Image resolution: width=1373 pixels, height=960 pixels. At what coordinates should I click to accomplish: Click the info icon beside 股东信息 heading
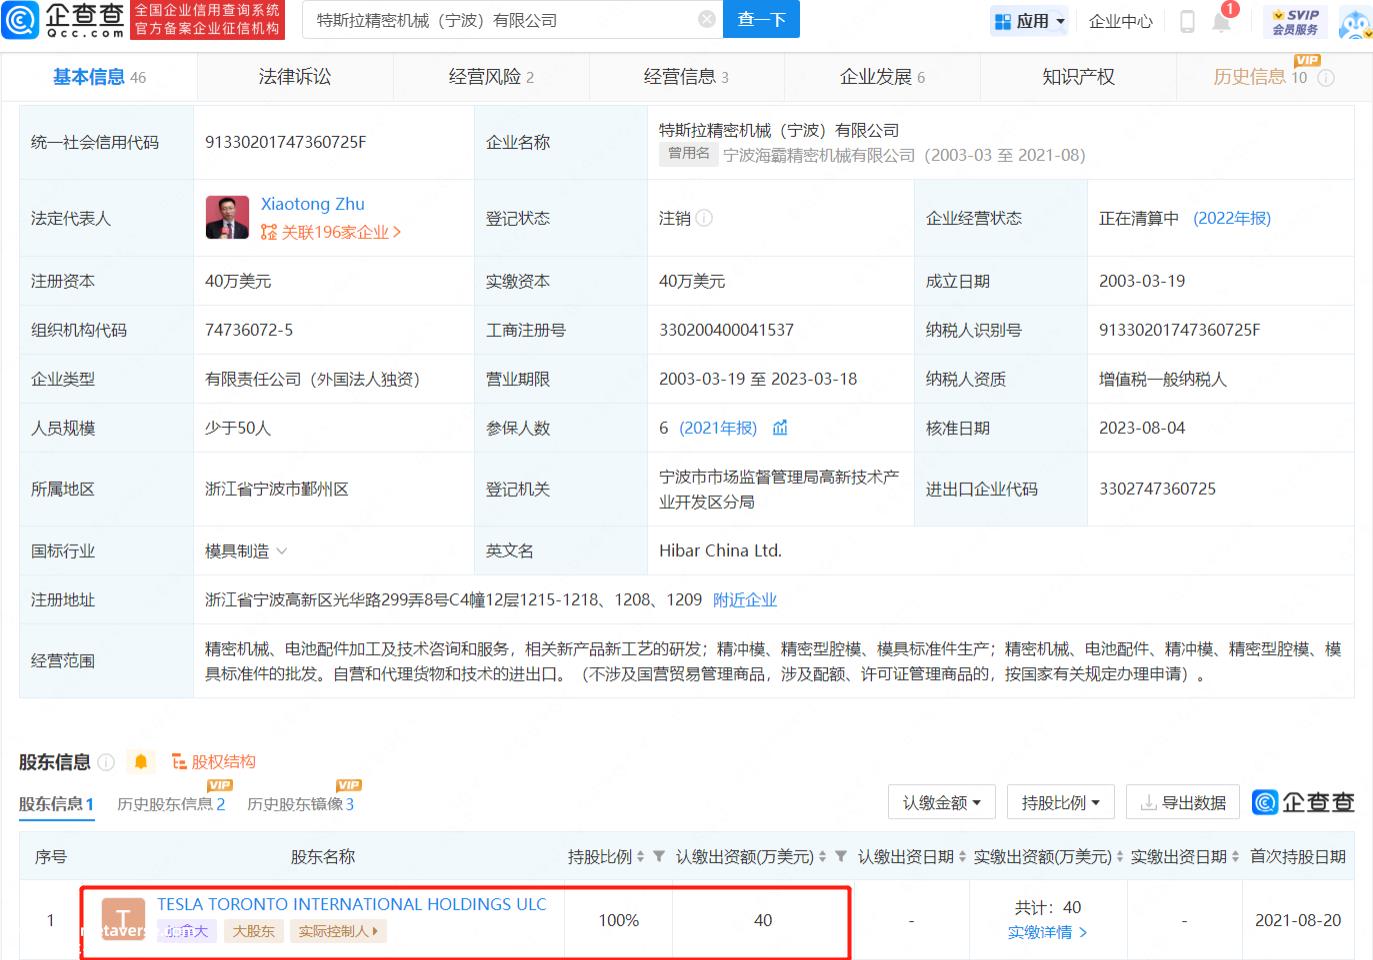coord(106,762)
